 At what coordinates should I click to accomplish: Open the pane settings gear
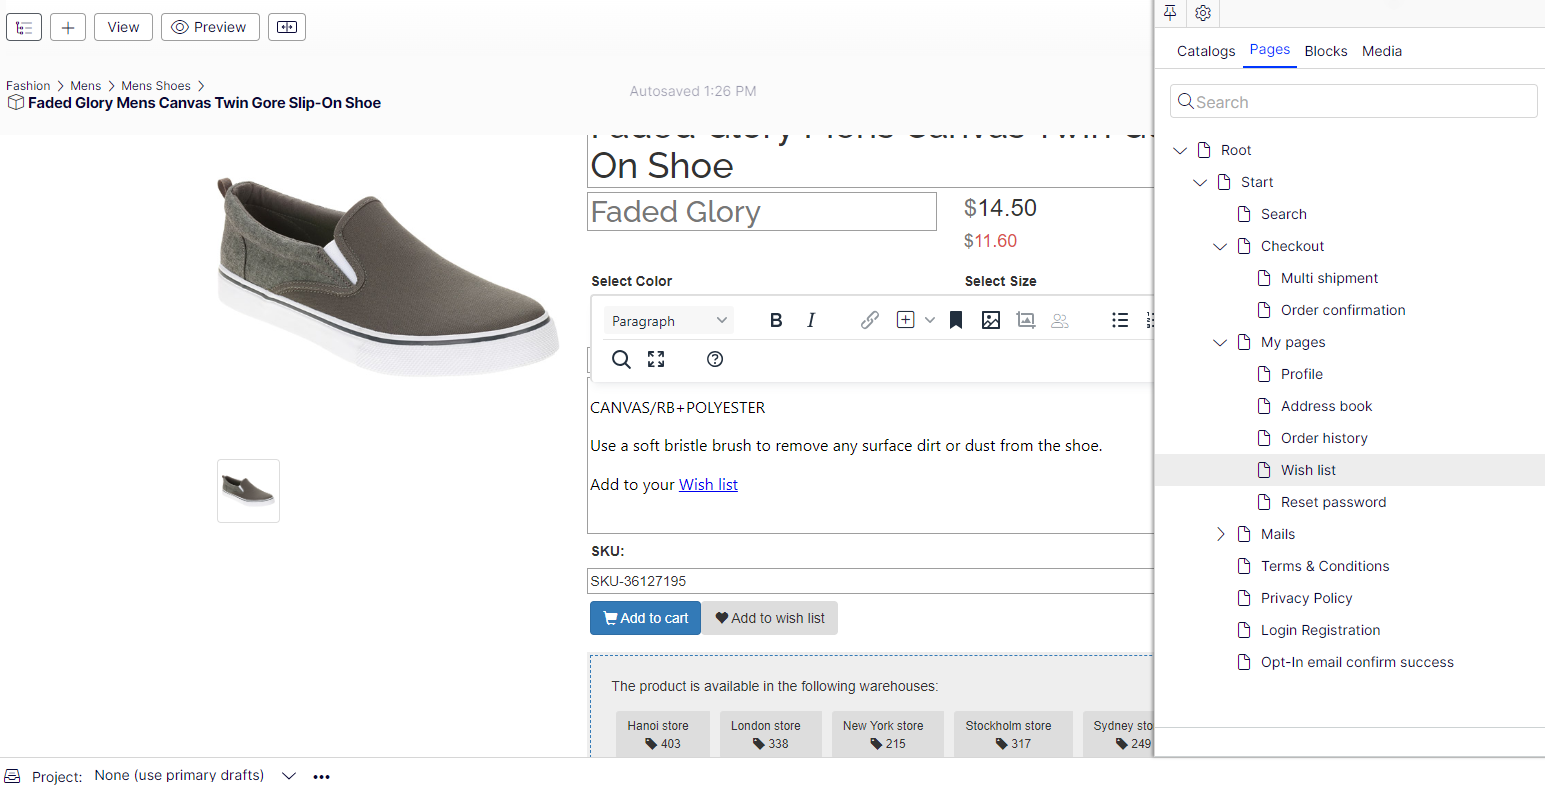(1203, 13)
